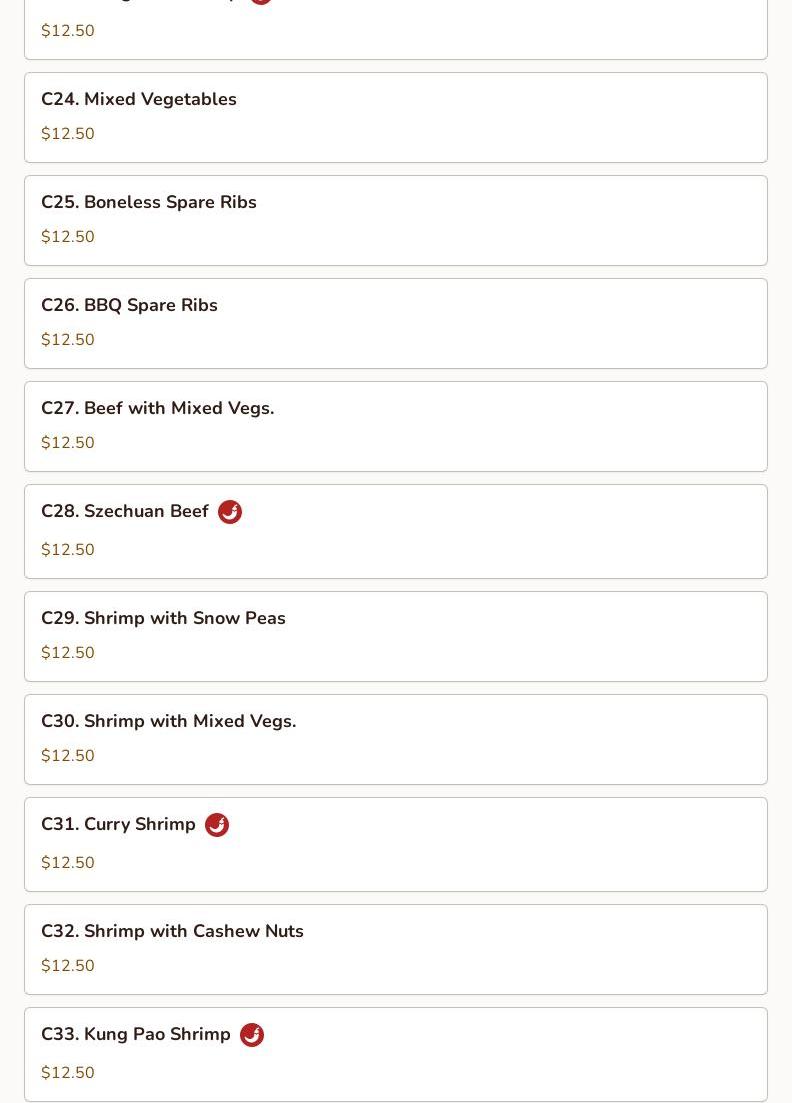Pick C30. Shrimp with Mixed Vegs.
Image resolution: width=792 pixels, height=1103 pixels.
[396, 740]
